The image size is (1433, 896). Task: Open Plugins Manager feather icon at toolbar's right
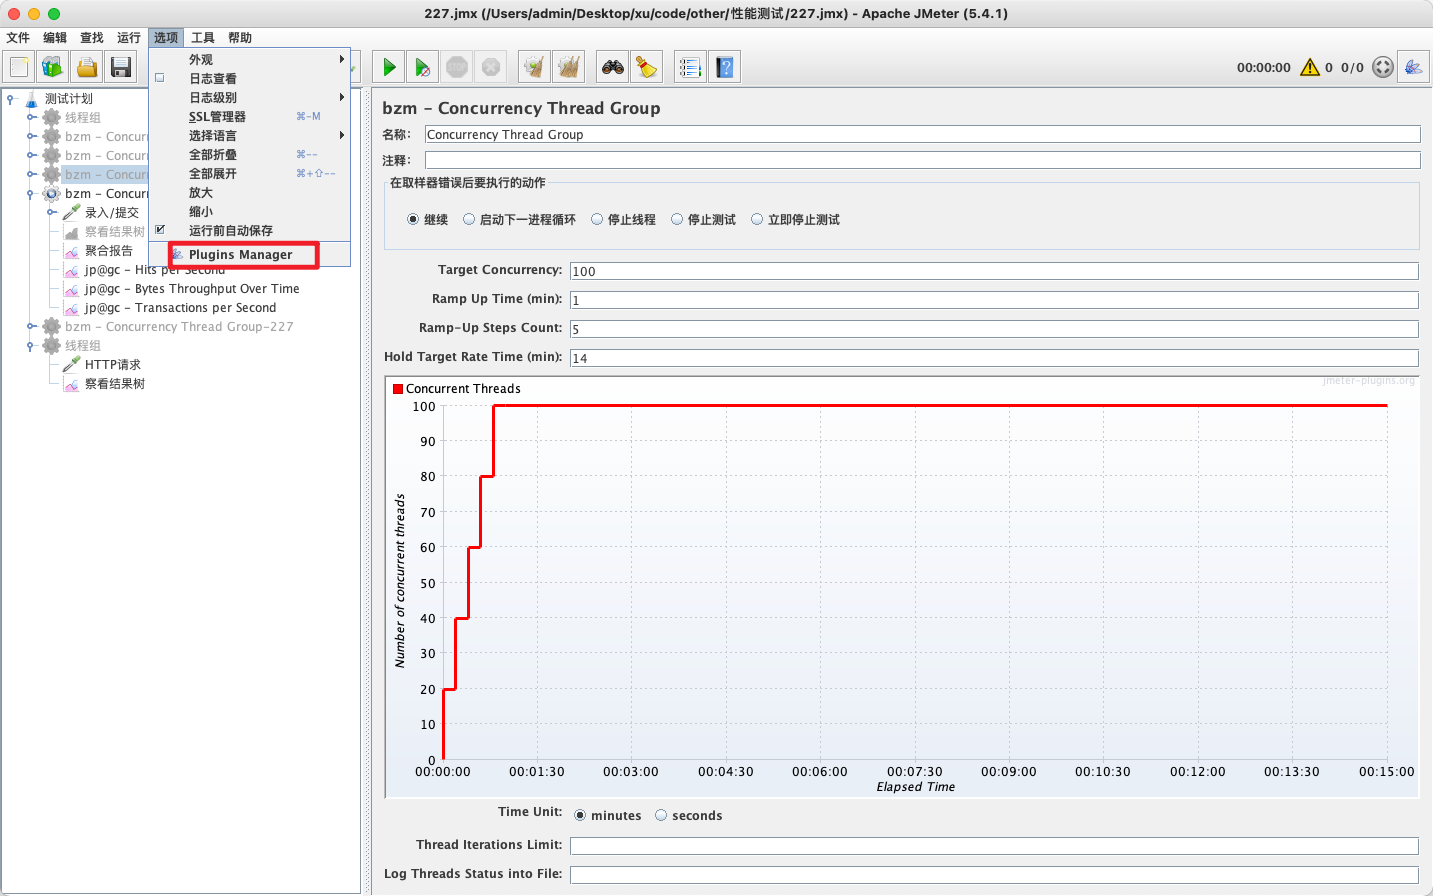(x=1413, y=67)
